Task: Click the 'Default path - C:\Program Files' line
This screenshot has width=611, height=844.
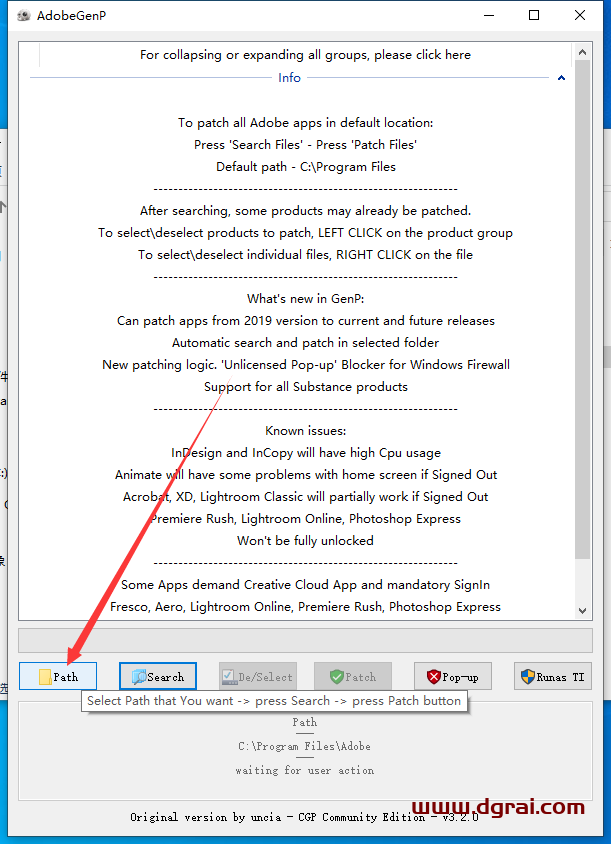Action: 306,167
